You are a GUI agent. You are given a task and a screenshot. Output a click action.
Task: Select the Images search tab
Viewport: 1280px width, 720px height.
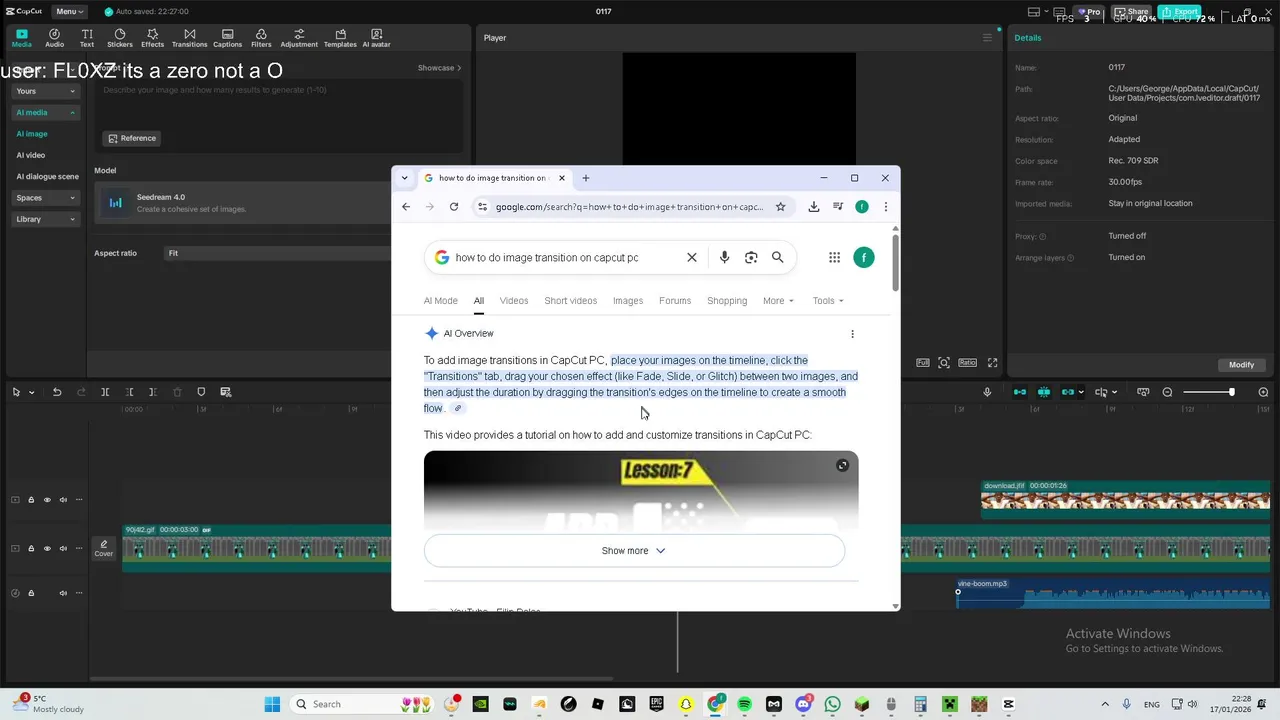point(628,300)
